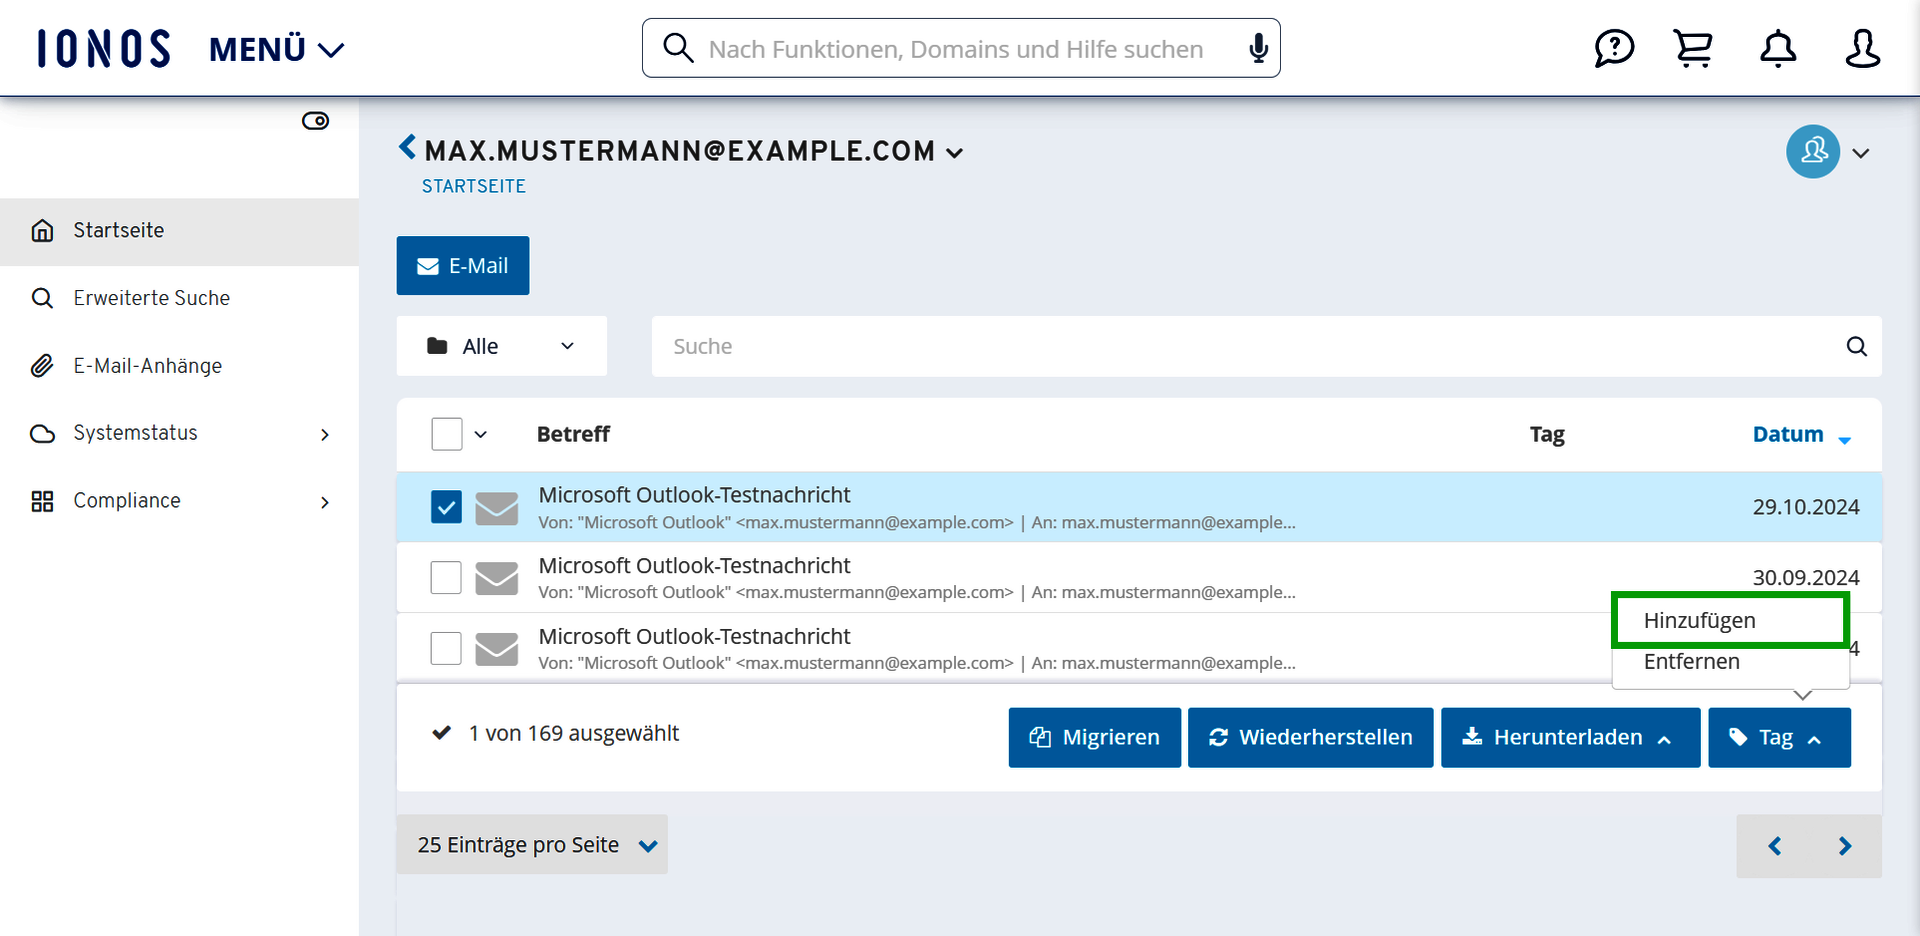Open the Microsoft Outlook-Testnachricht dated 30.09.2024
The width and height of the screenshot is (1920, 936).
pos(694,566)
